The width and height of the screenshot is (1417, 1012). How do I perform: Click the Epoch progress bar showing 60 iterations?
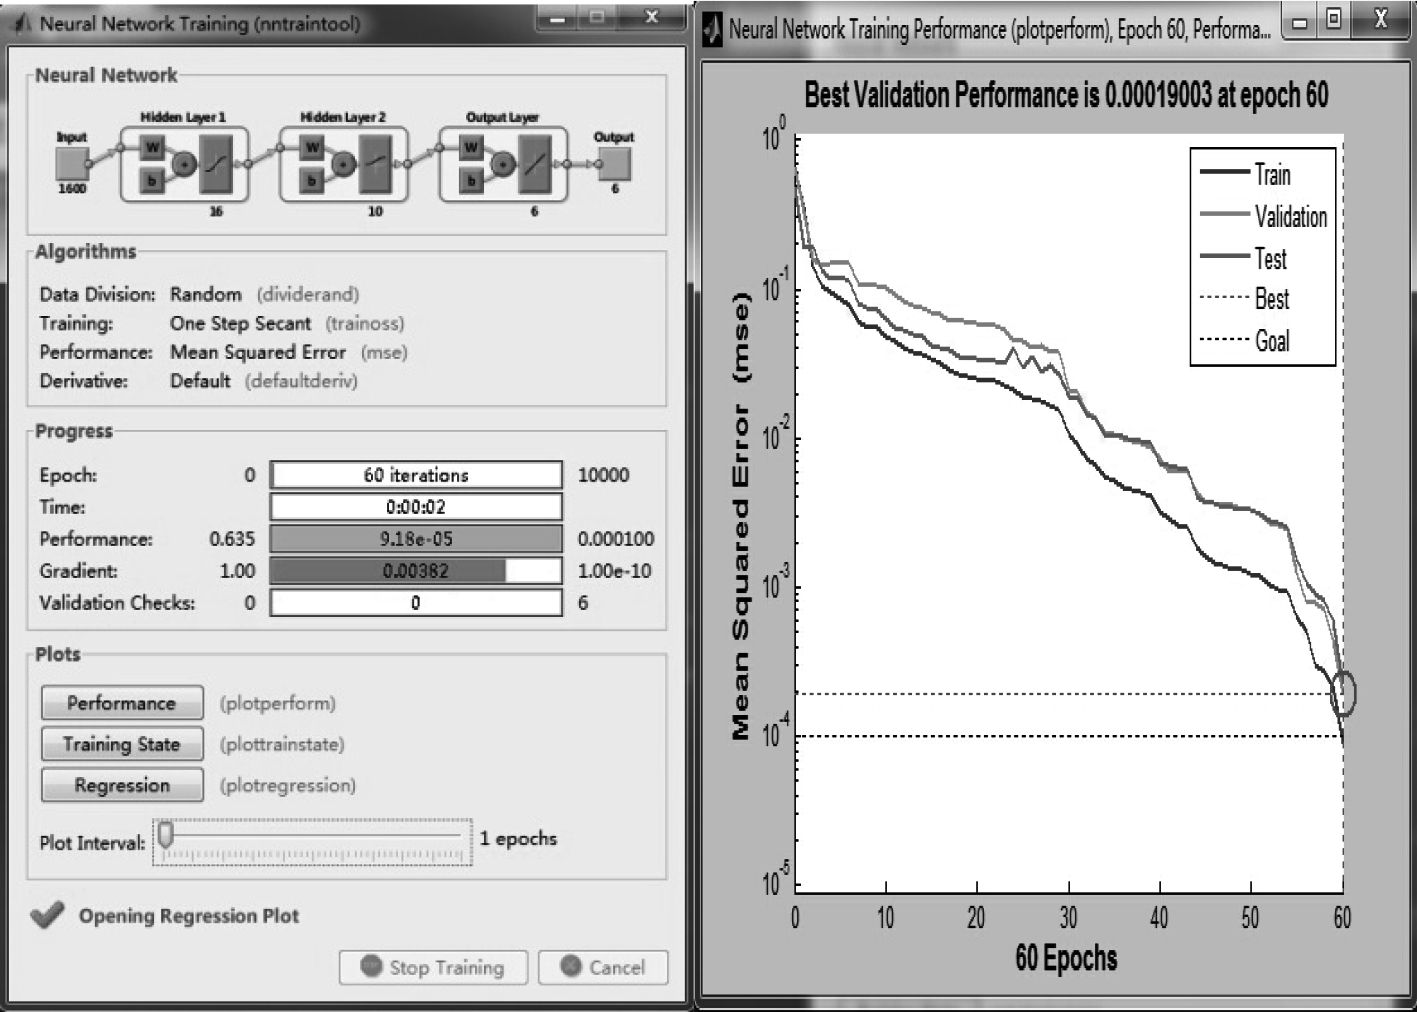tap(416, 475)
